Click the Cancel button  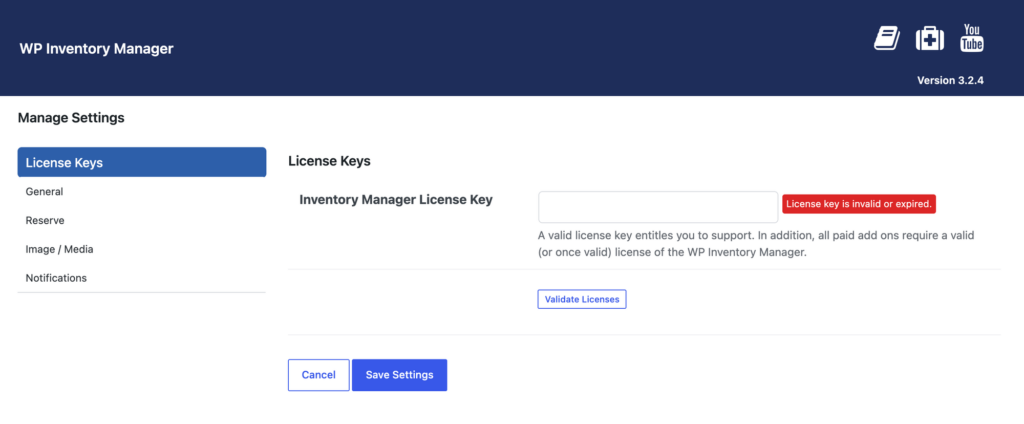(319, 375)
